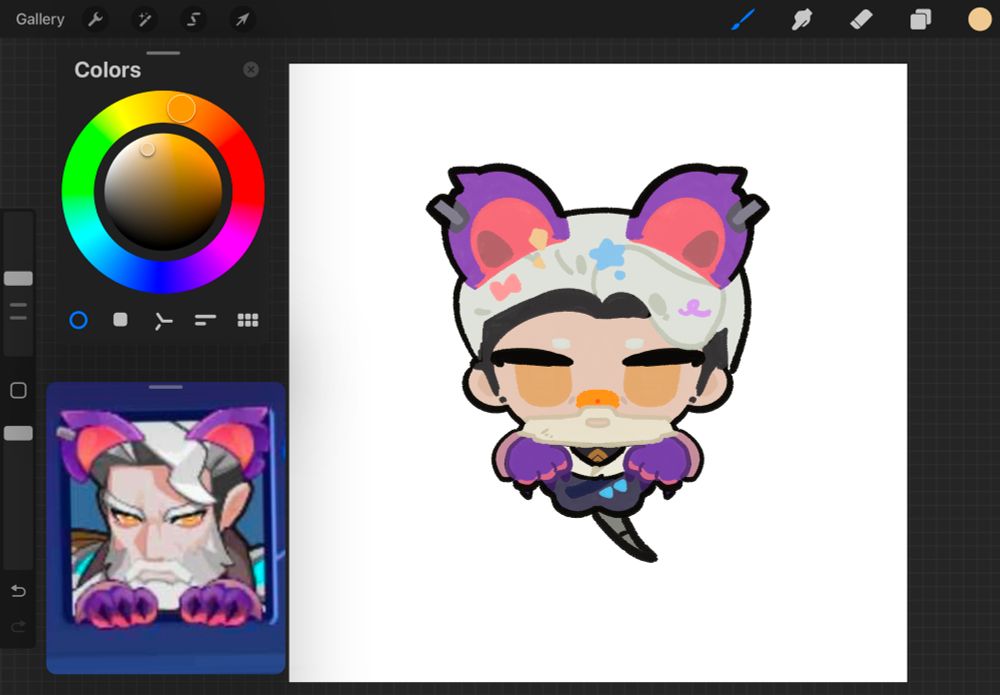This screenshot has height=695, width=1000.
Task: Open the Adjustments magic wand menu
Action: (145, 20)
